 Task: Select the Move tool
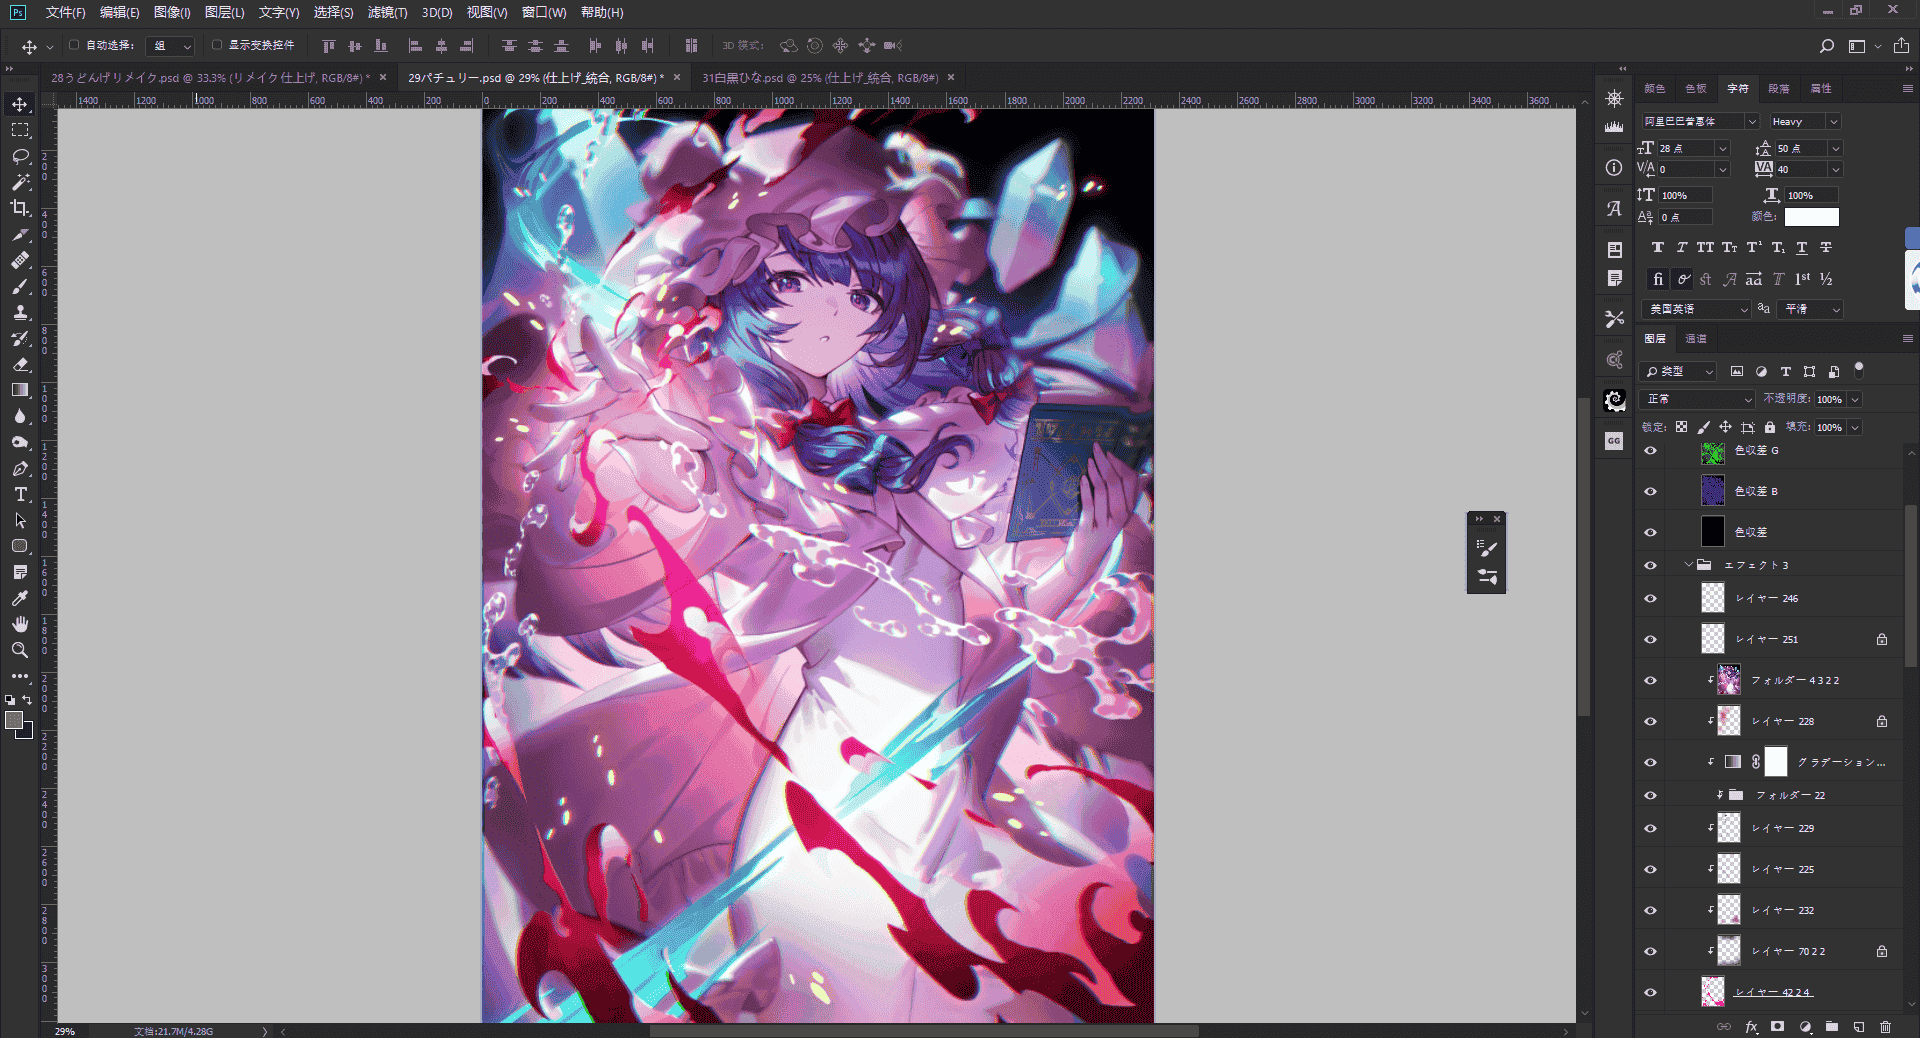(x=20, y=105)
